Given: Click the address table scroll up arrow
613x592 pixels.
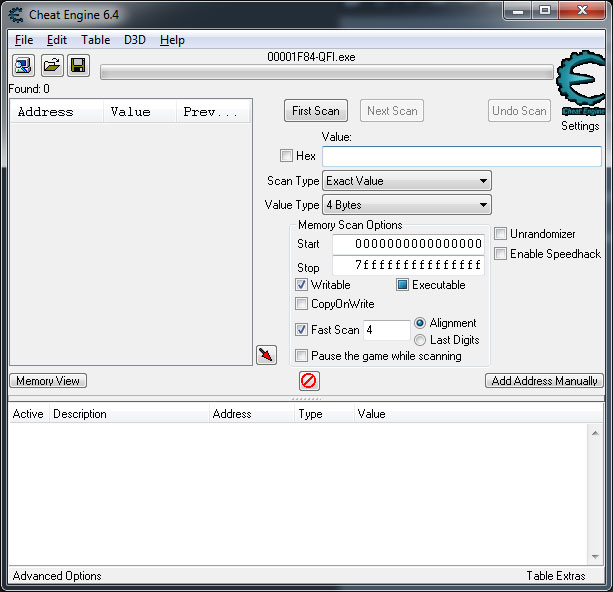Looking at the screenshot, I should [x=595, y=433].
